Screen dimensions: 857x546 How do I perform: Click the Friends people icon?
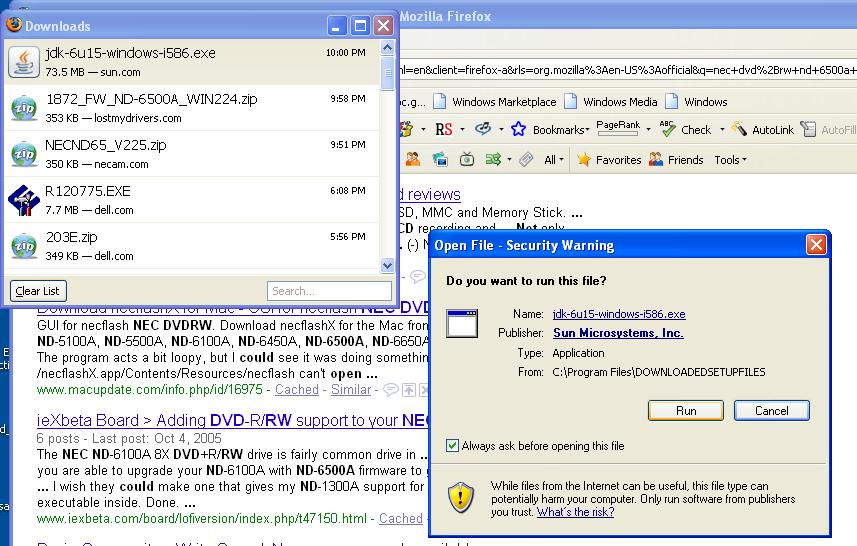(656, 160)
